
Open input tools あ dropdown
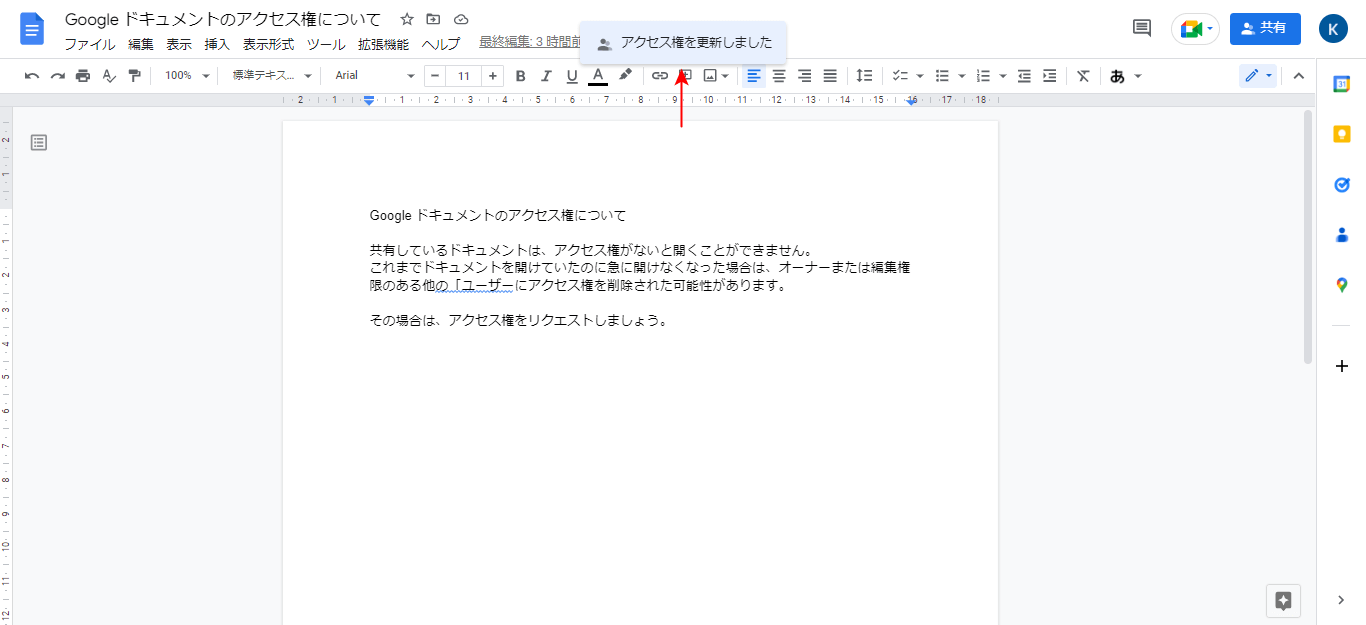(1125, 75)
